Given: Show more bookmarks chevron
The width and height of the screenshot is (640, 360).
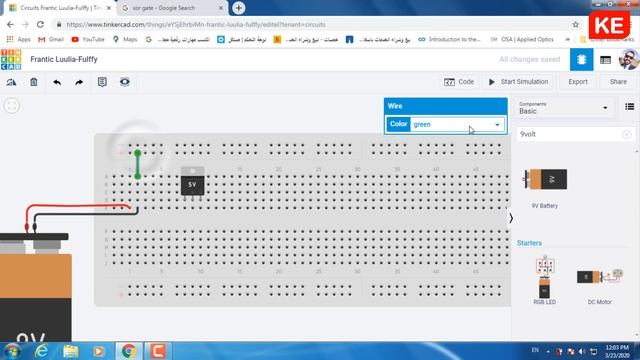Looking at the screenshot, I should click(x=567, y=40).
